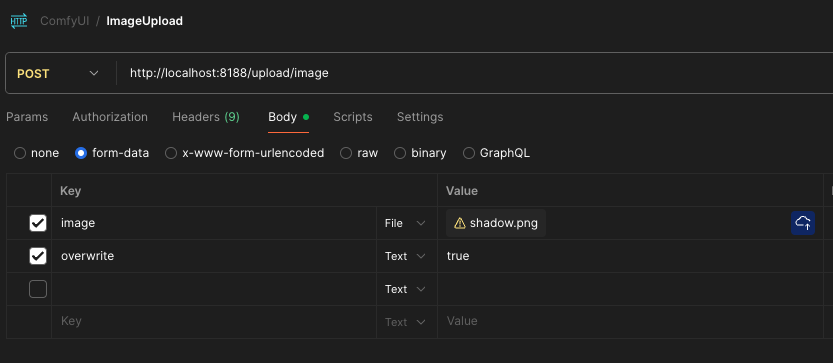Image resolution: width=833 pixels, height=363 pixels.
Task: Click the cloud upload icon for shadow.png
Action: [803, 223]
